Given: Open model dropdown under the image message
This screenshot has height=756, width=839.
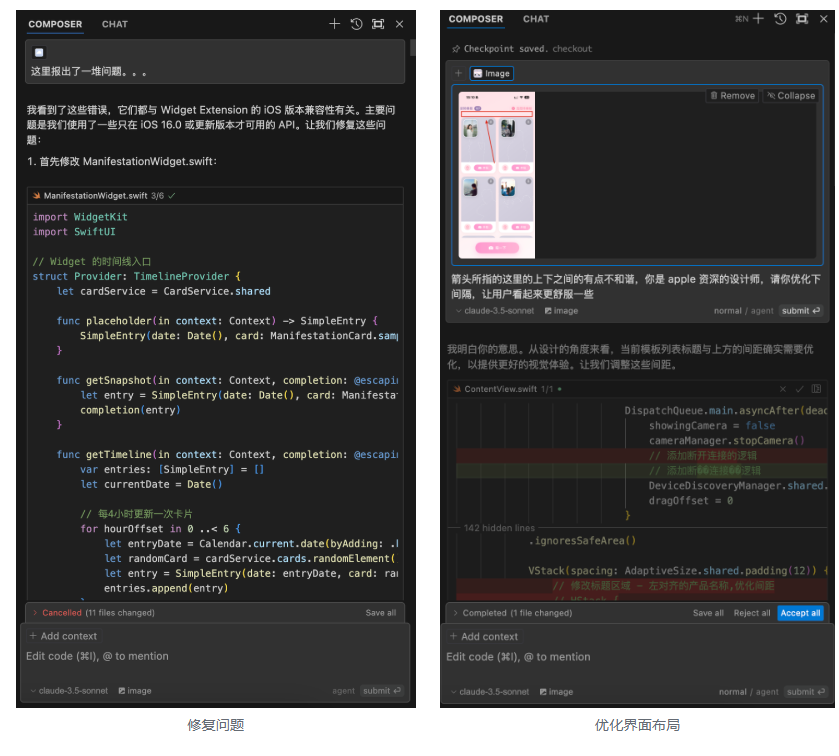Looking at the screenshot, I should tap(494, 311).
